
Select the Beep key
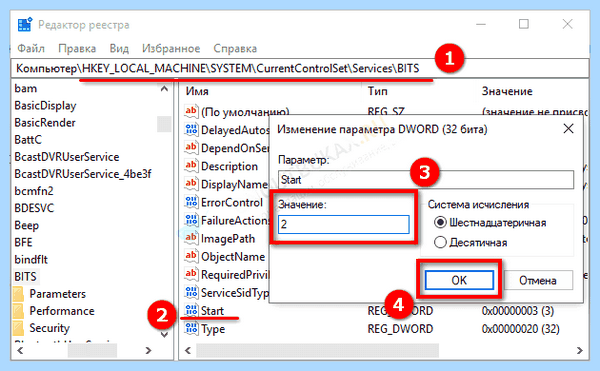[x=26, y=225]
